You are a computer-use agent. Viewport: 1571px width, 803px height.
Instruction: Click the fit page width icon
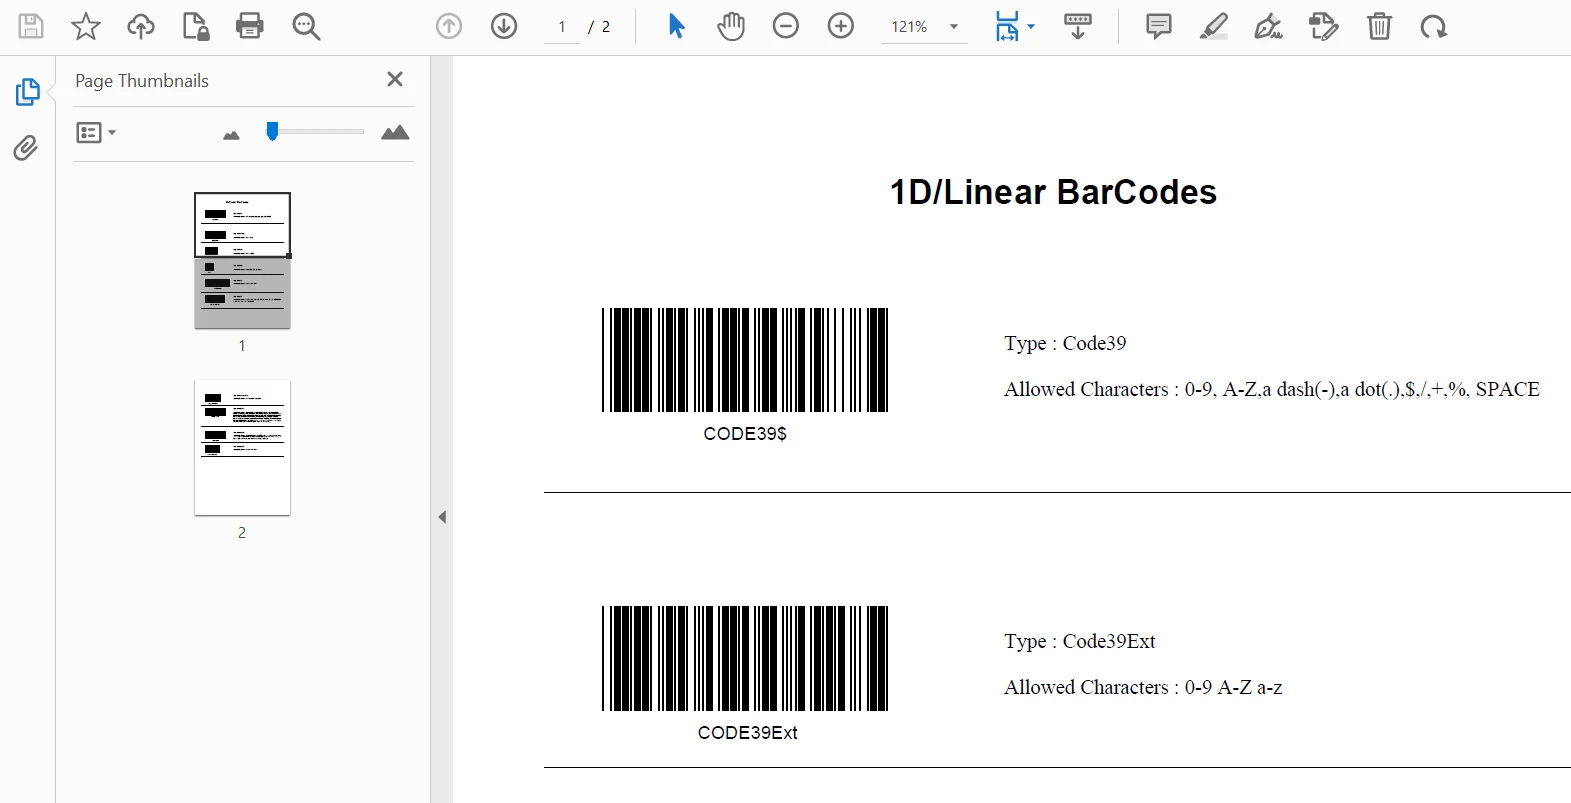point(1007,27)
